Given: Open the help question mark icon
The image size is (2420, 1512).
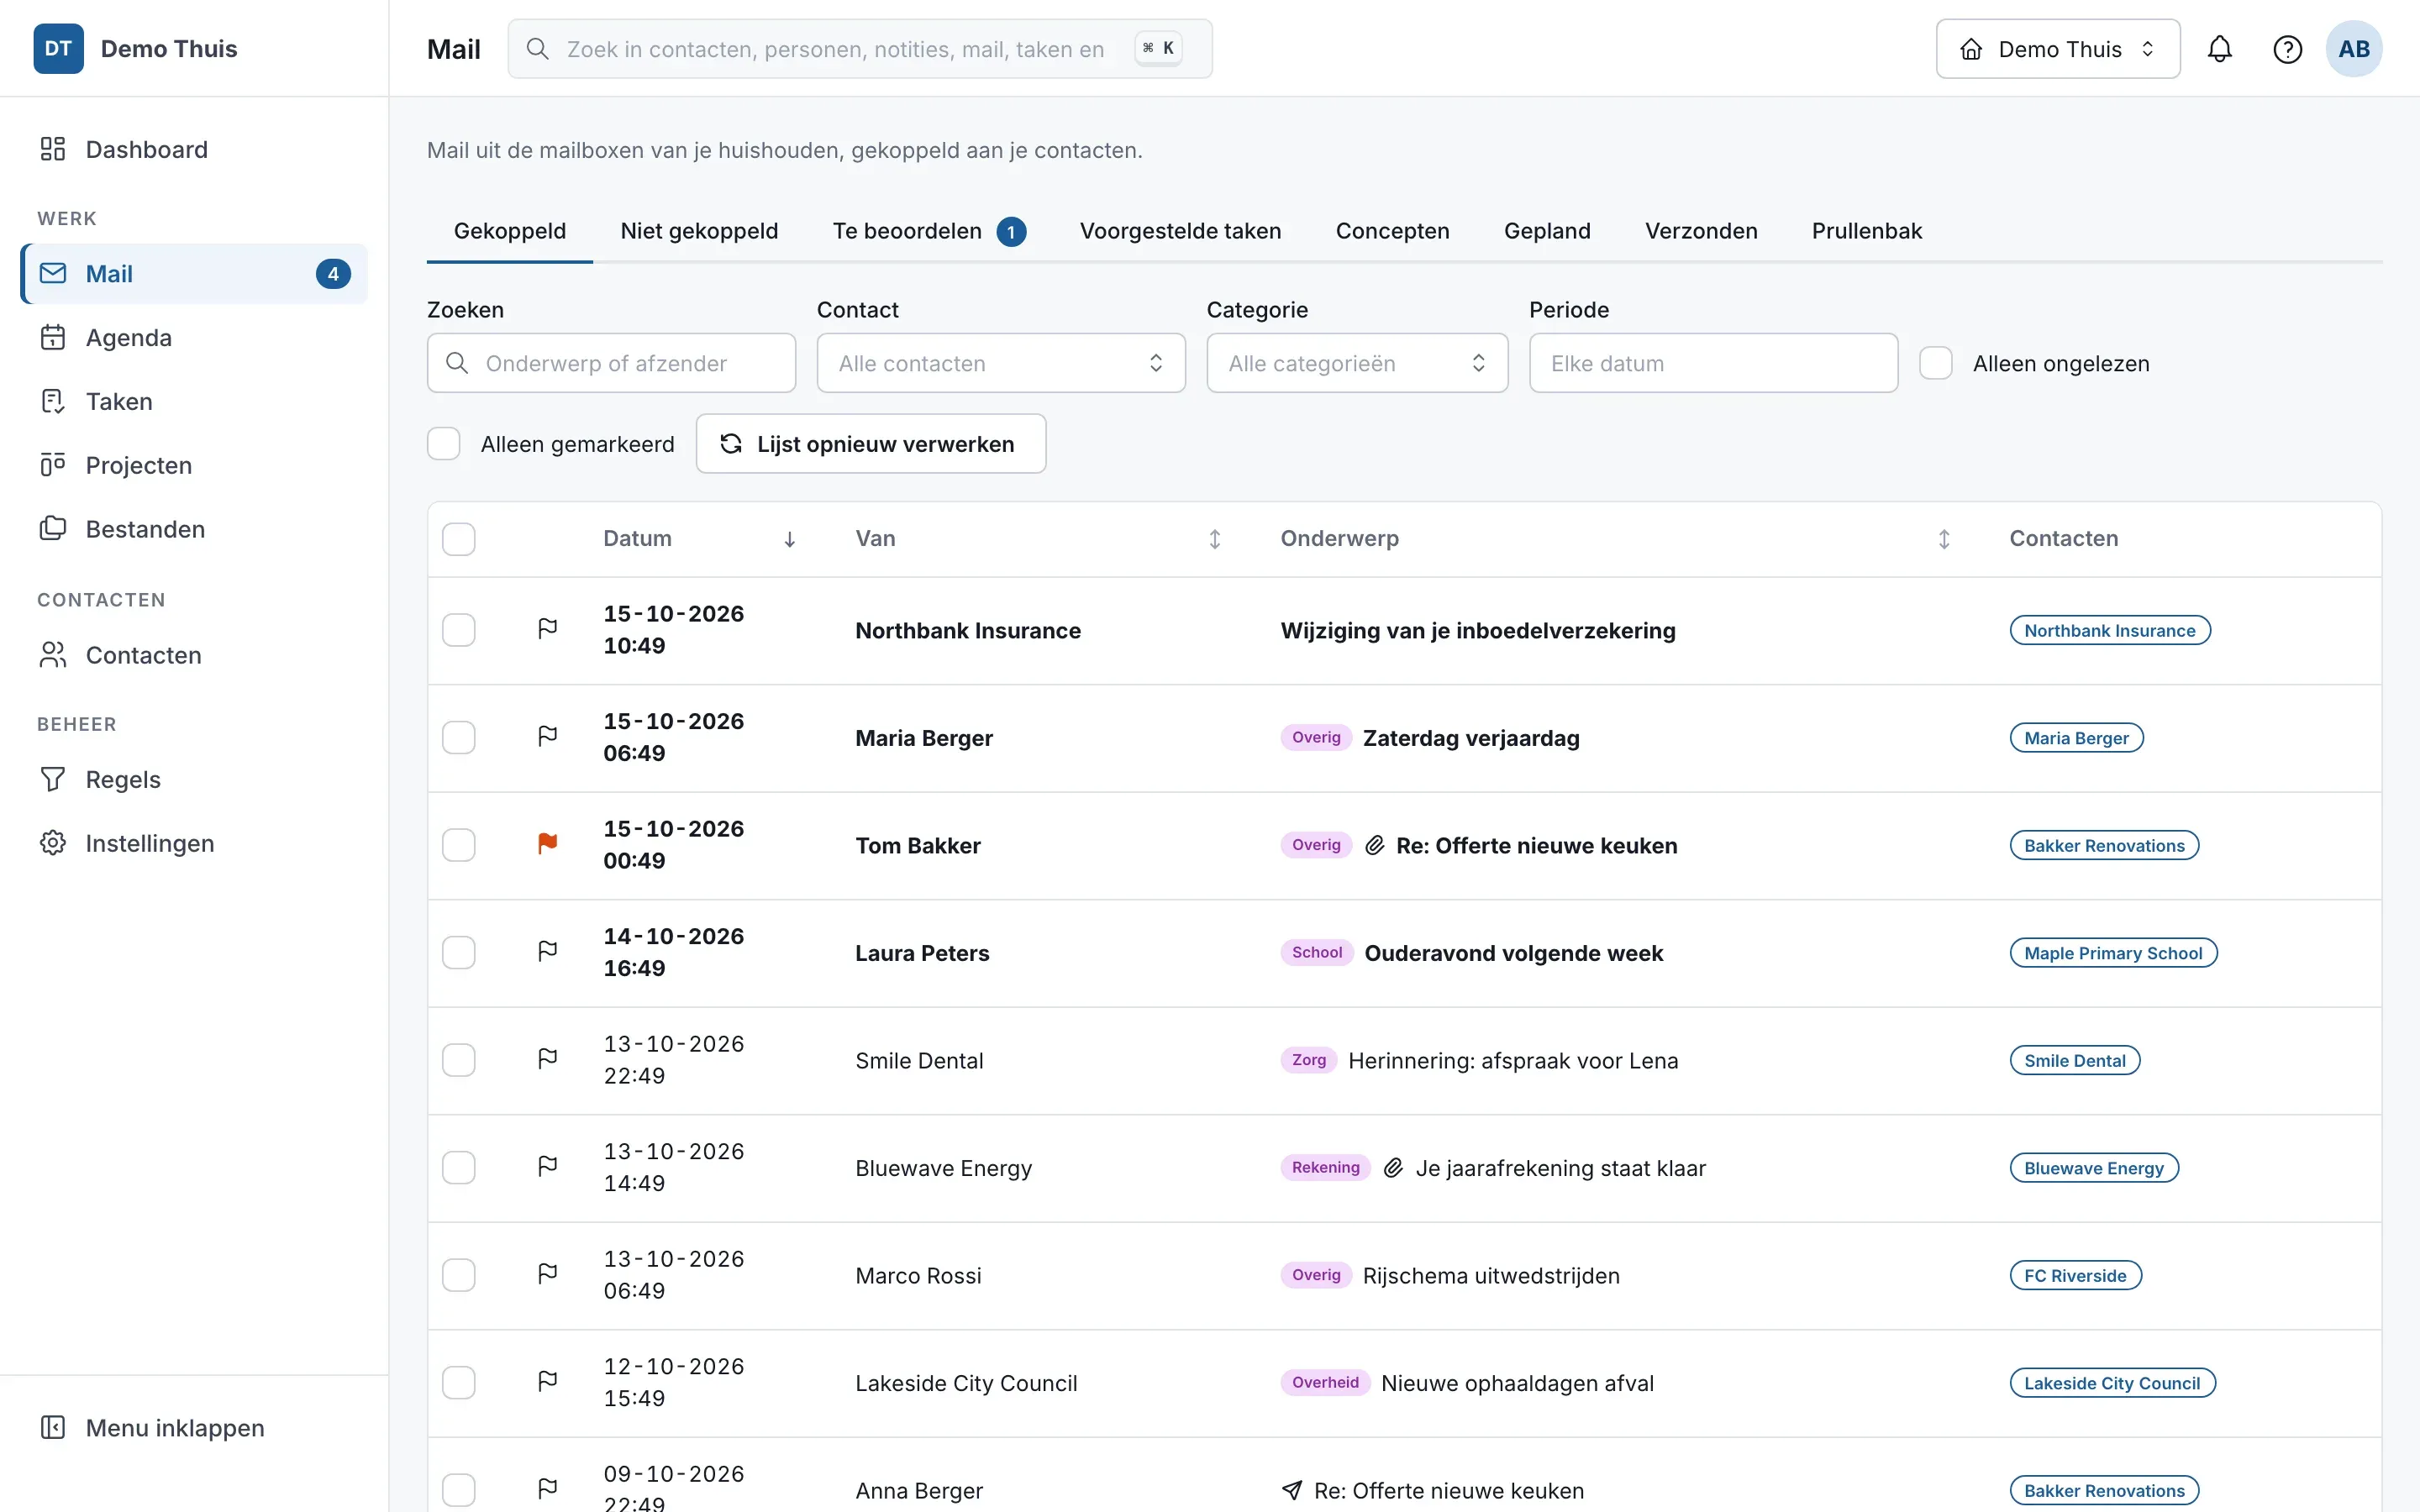Looking at the screenshot, I should tap(2287, 49).
